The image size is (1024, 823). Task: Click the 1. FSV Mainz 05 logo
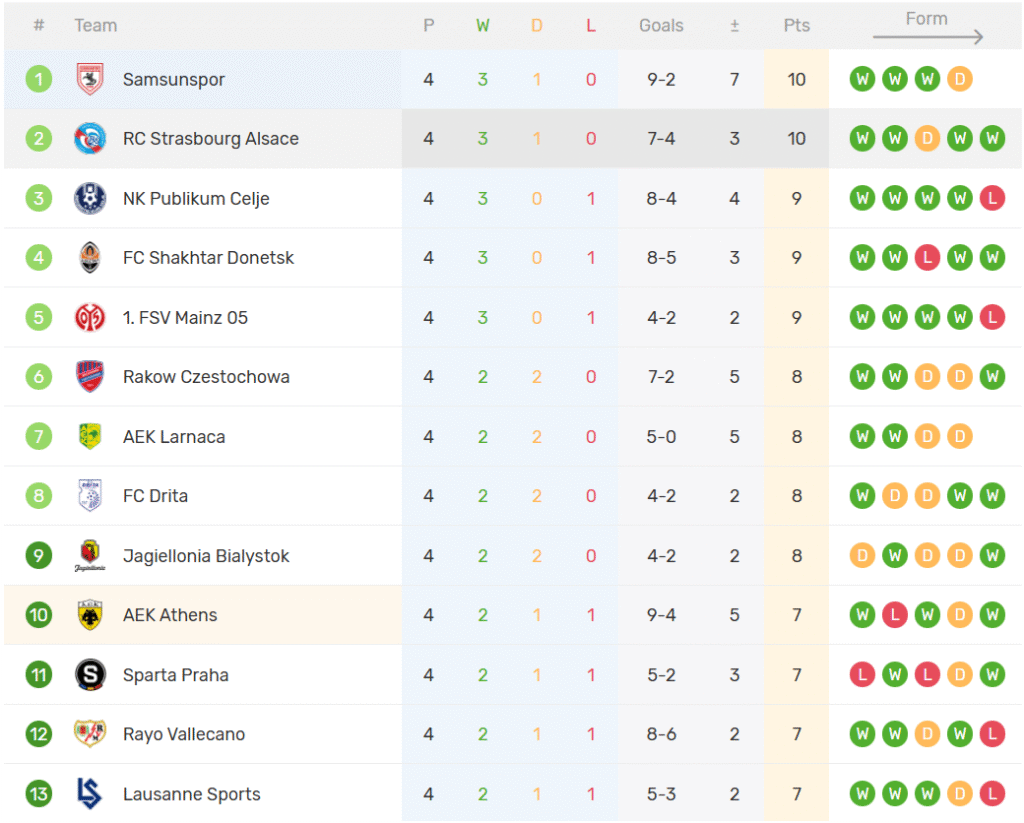(x=90, y=318)
